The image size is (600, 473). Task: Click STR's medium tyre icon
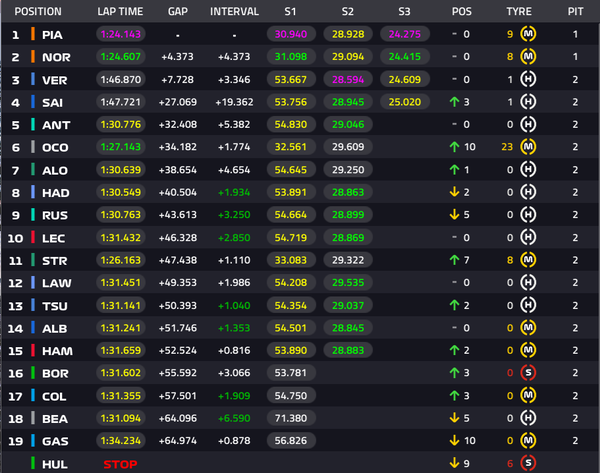click(528, 260)
